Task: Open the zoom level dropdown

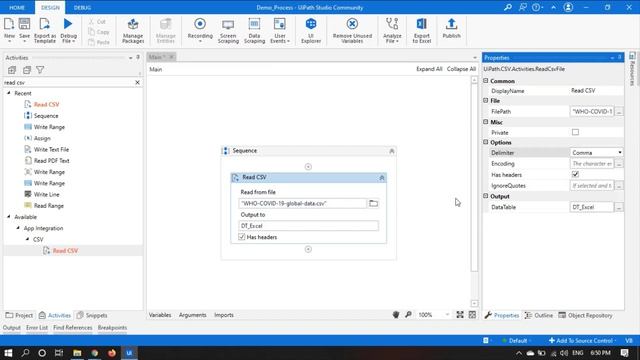Action: coord(447,315)
